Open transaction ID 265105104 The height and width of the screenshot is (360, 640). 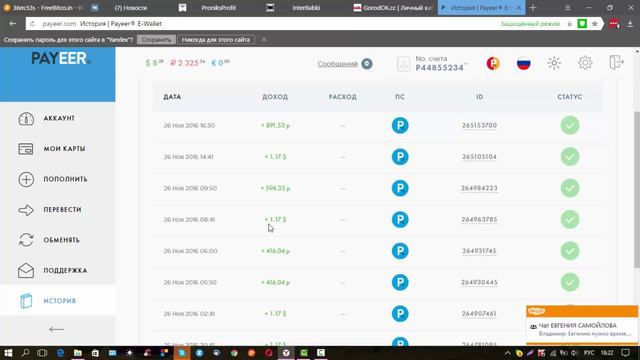[x=479, y=157]
